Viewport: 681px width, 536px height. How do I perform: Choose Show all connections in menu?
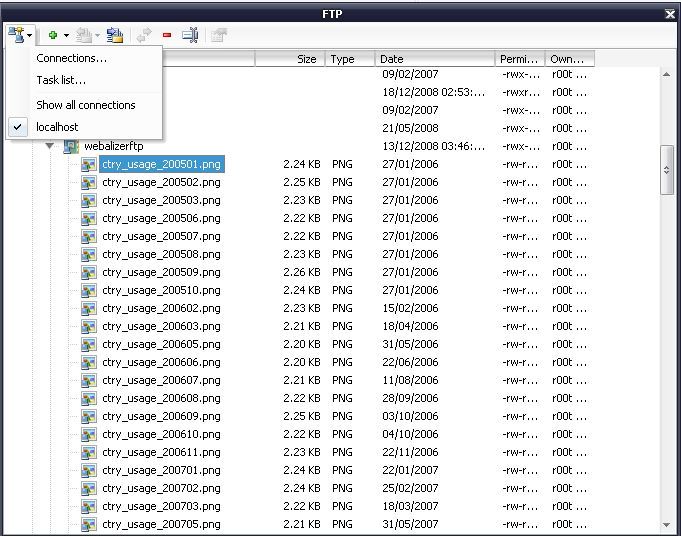[86, 105]
